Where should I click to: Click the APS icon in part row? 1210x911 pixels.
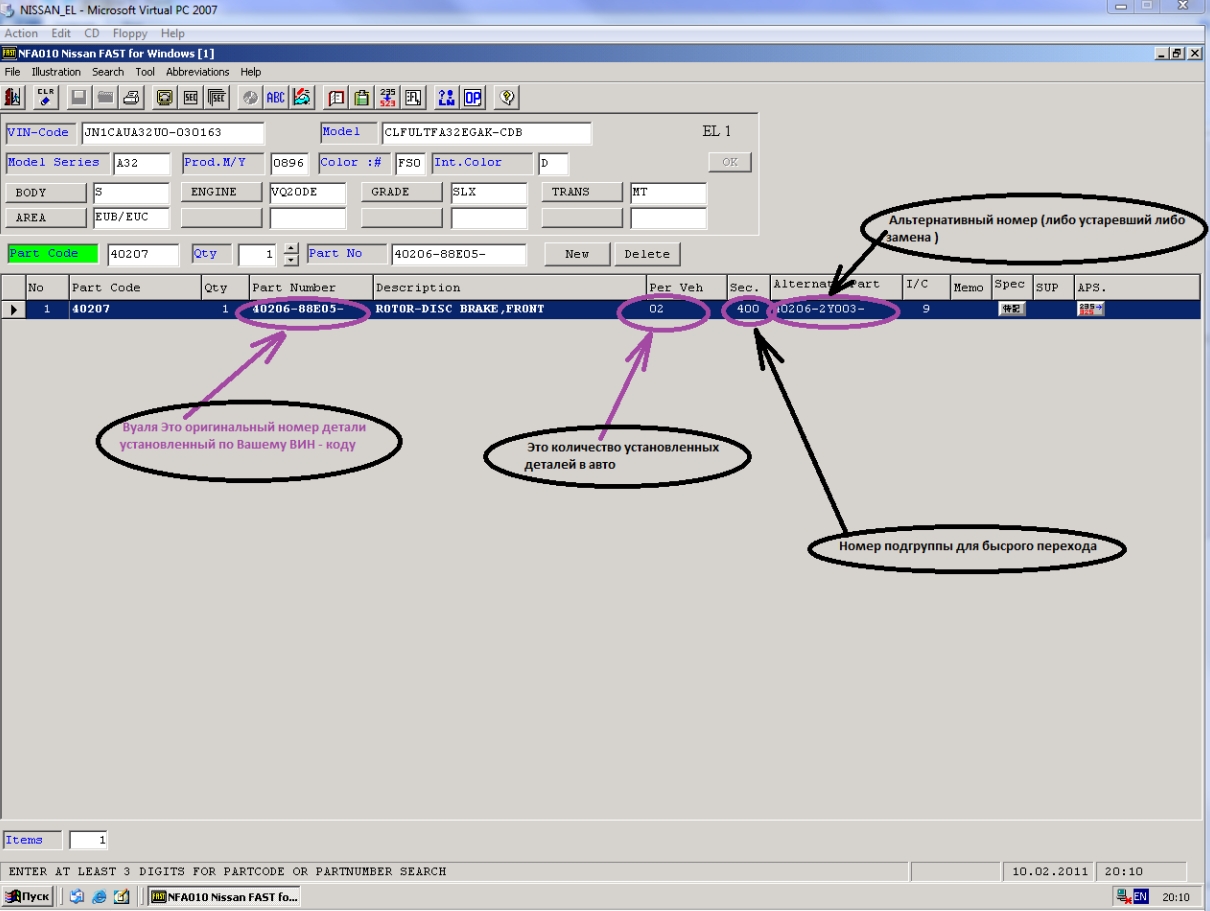[x=1090, y=310]
